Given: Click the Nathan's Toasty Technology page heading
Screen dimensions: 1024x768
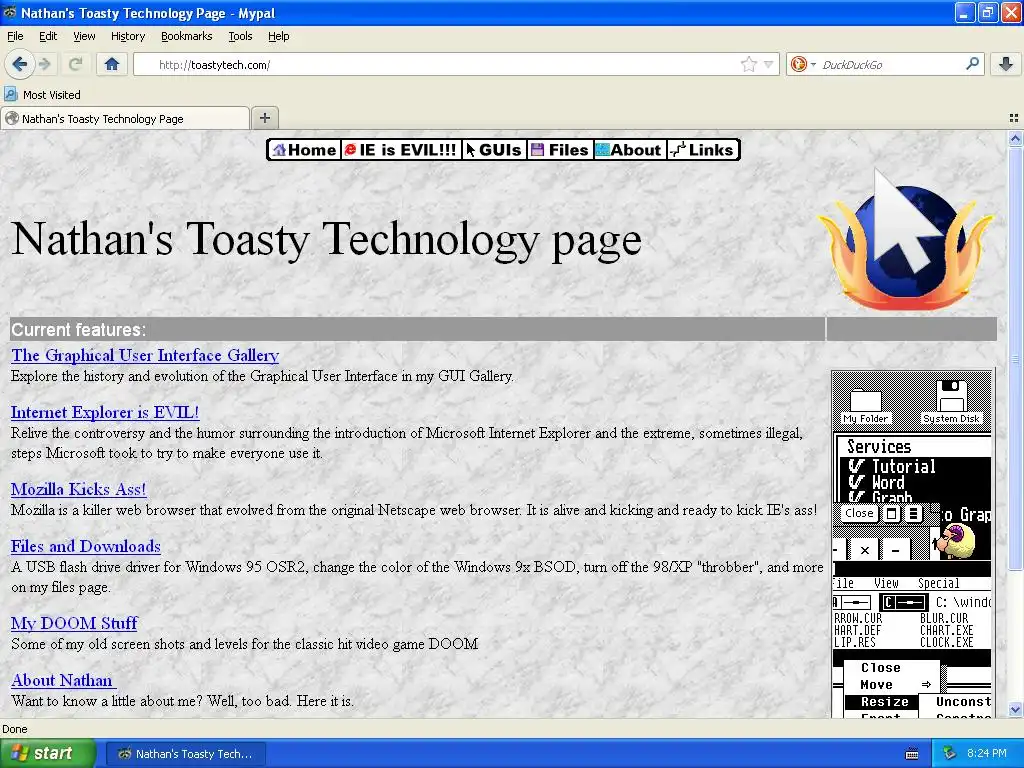Looking at the screenshot, I should point(327,239).
